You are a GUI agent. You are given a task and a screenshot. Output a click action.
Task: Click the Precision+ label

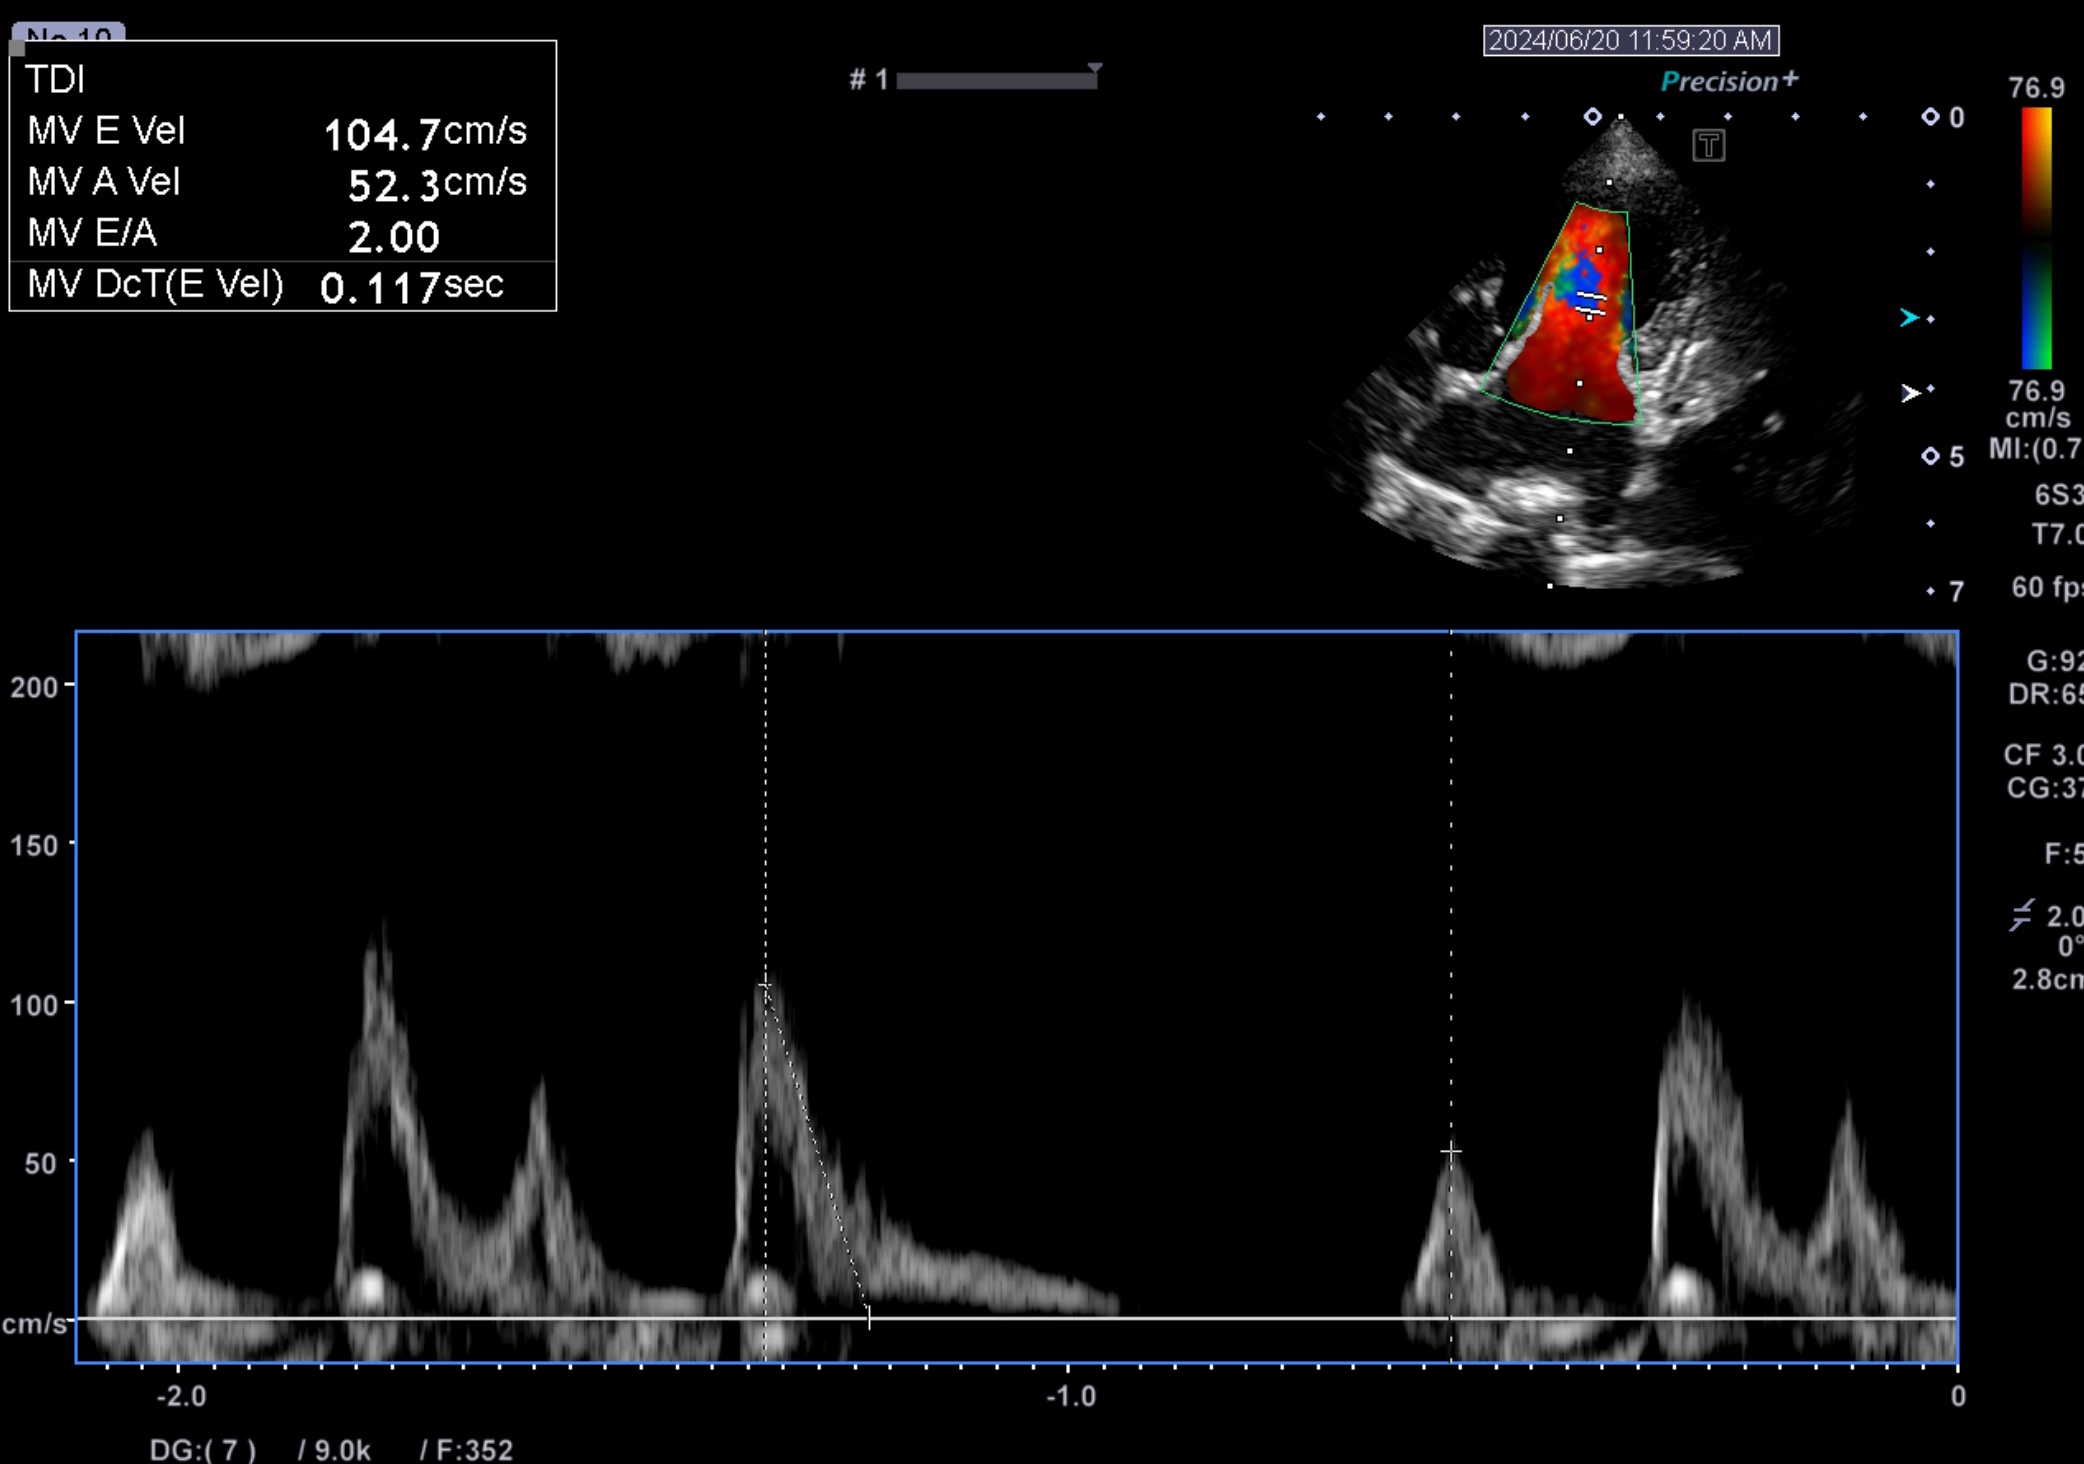1728,81
